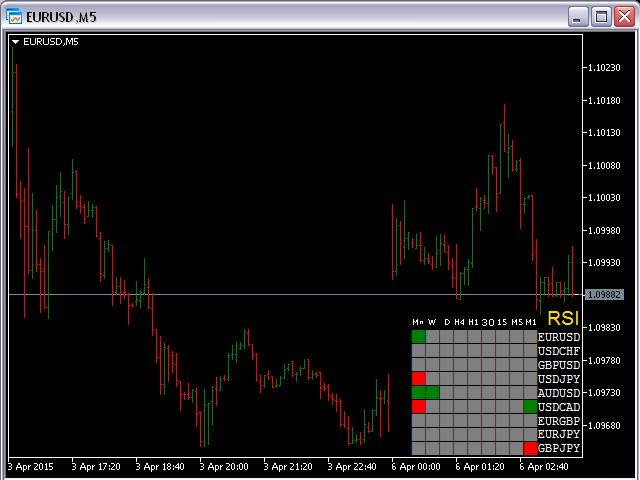This screenshot has width=640, height=480.
Task: Click the red USDJPY monthly RSI cell
Action: pyautogui.click(x=418, y=379)
